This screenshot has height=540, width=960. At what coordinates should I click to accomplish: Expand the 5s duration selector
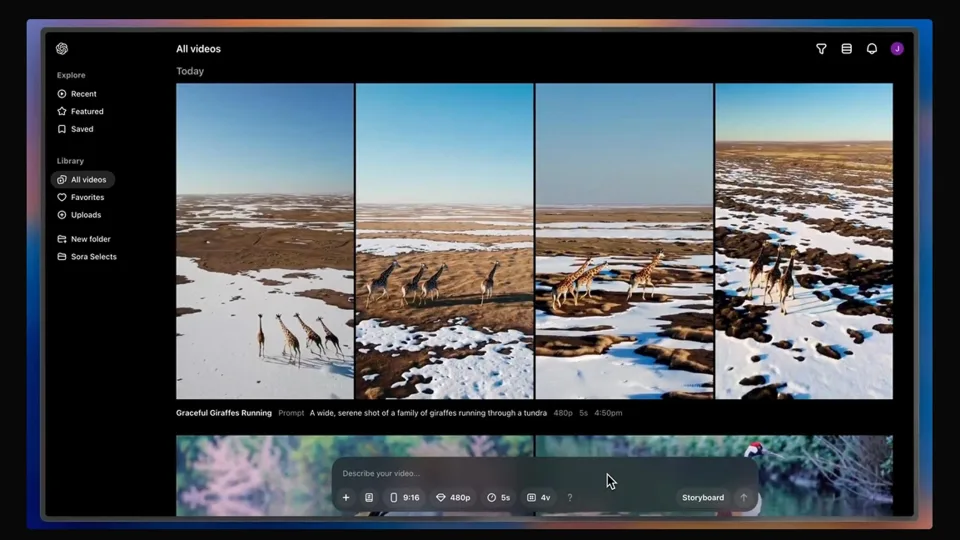pos(498,498)
